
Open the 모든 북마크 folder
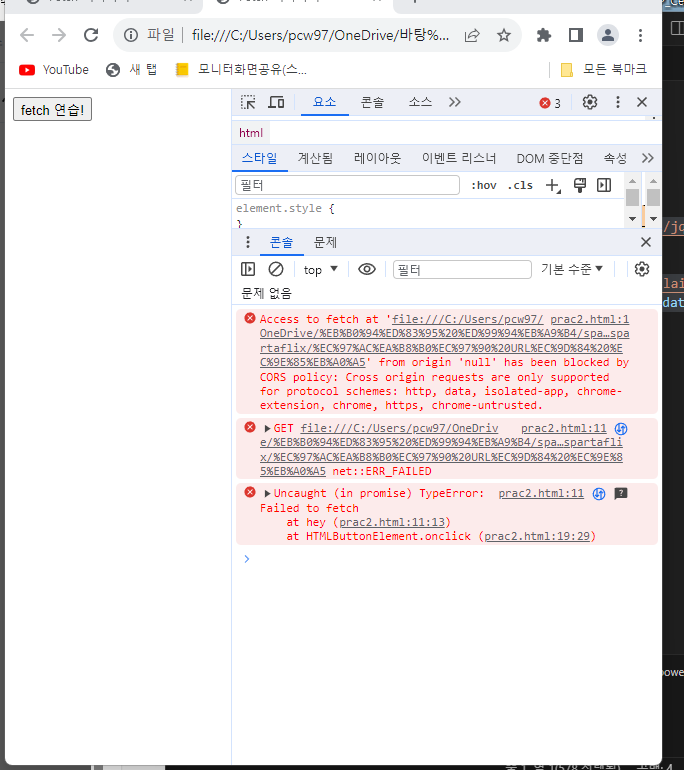pos(604,70)
